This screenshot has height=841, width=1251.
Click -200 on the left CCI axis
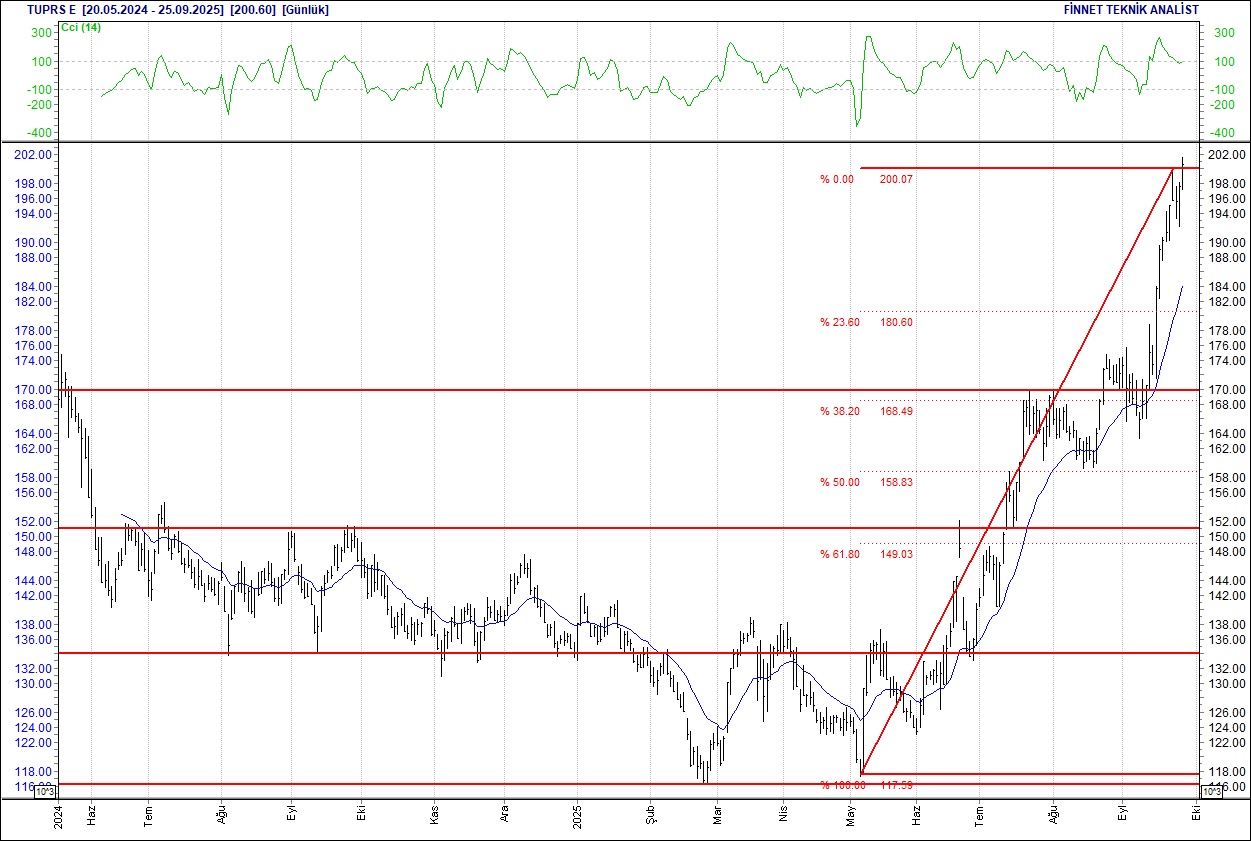click(x=39, y=104)
